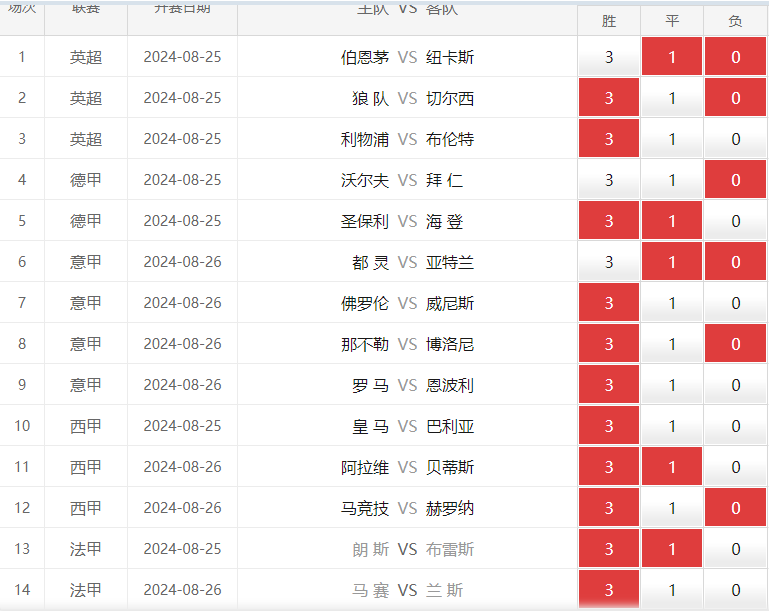Deselect loss (0) for 伯恩茅 VS 纽卡斯
The width and height of the screenshot is (769, 612).
coord(735,57)
